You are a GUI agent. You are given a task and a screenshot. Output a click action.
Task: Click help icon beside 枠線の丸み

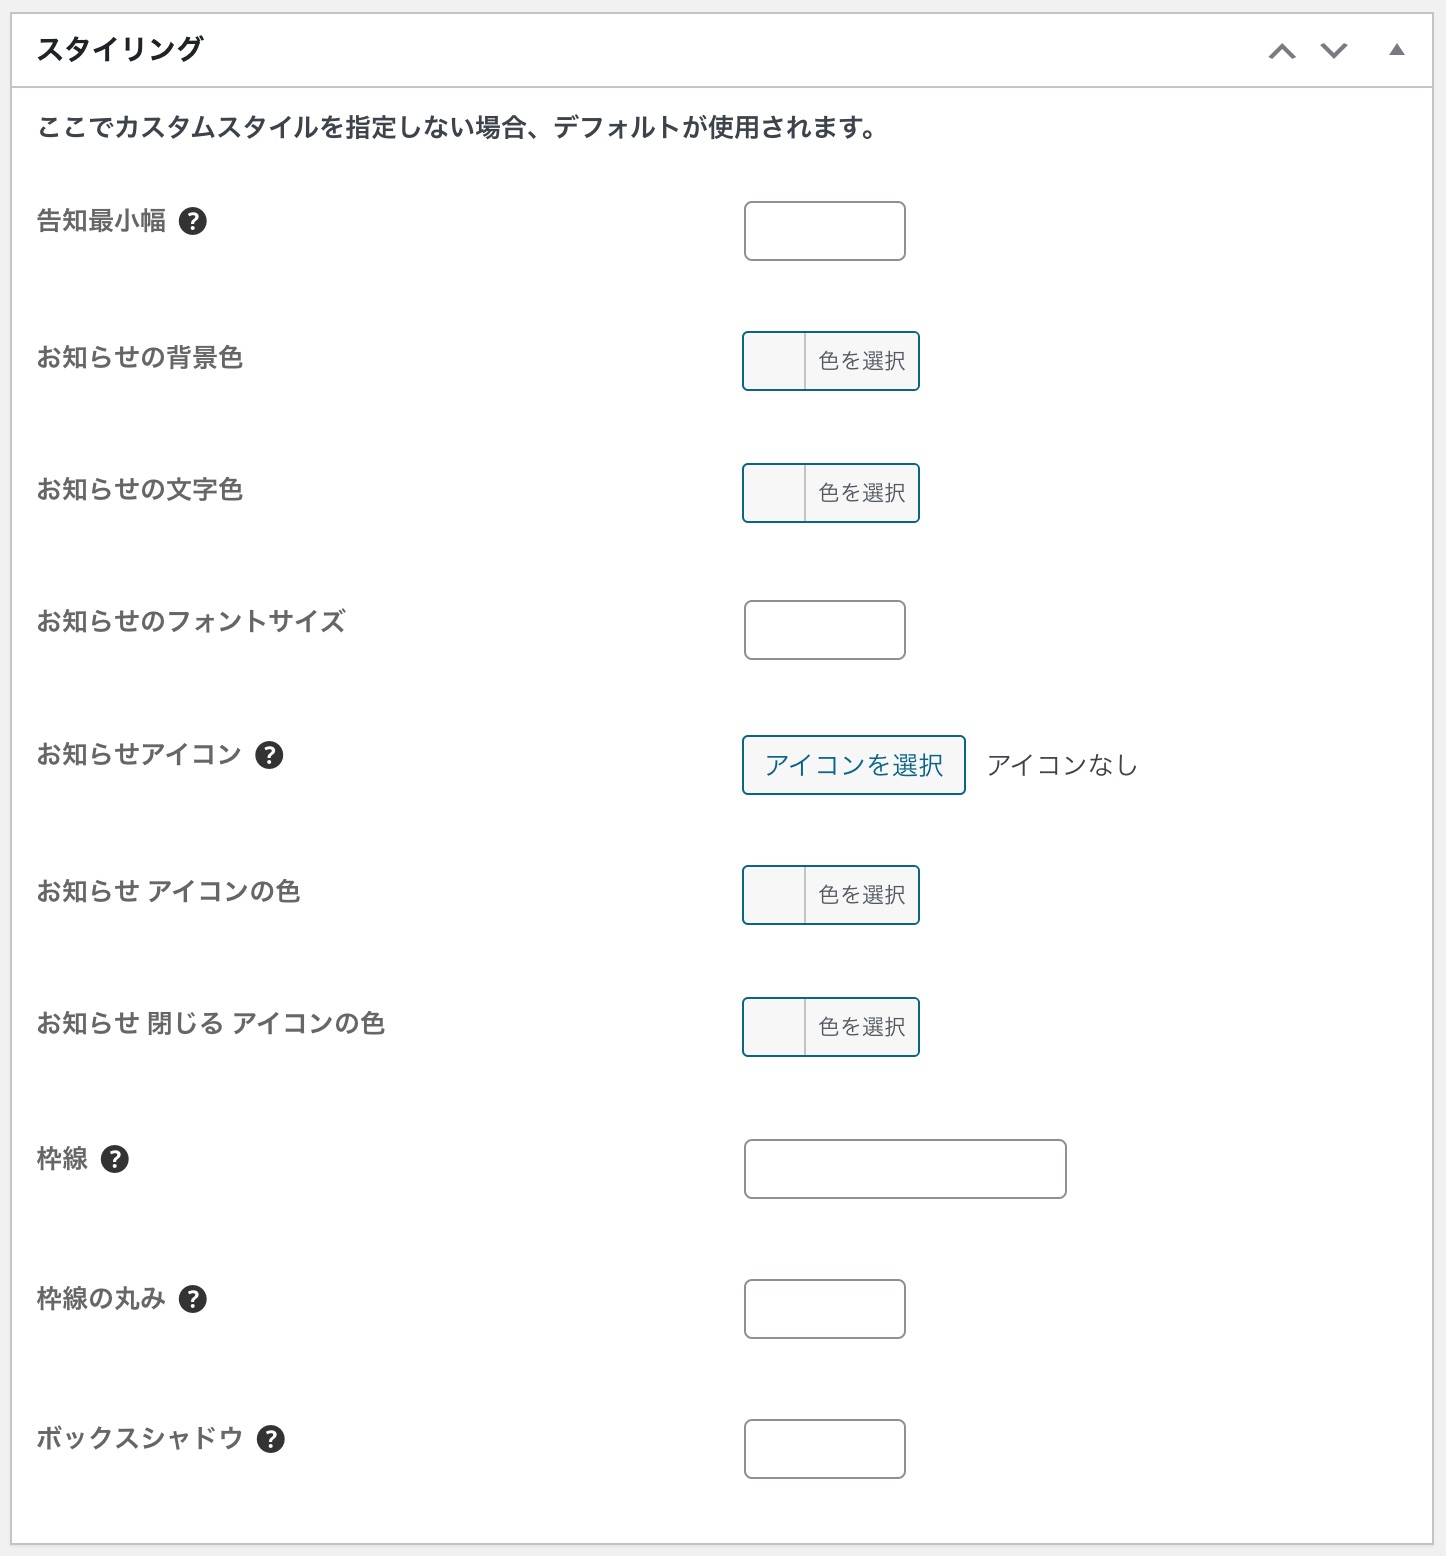pos(193,1299)
